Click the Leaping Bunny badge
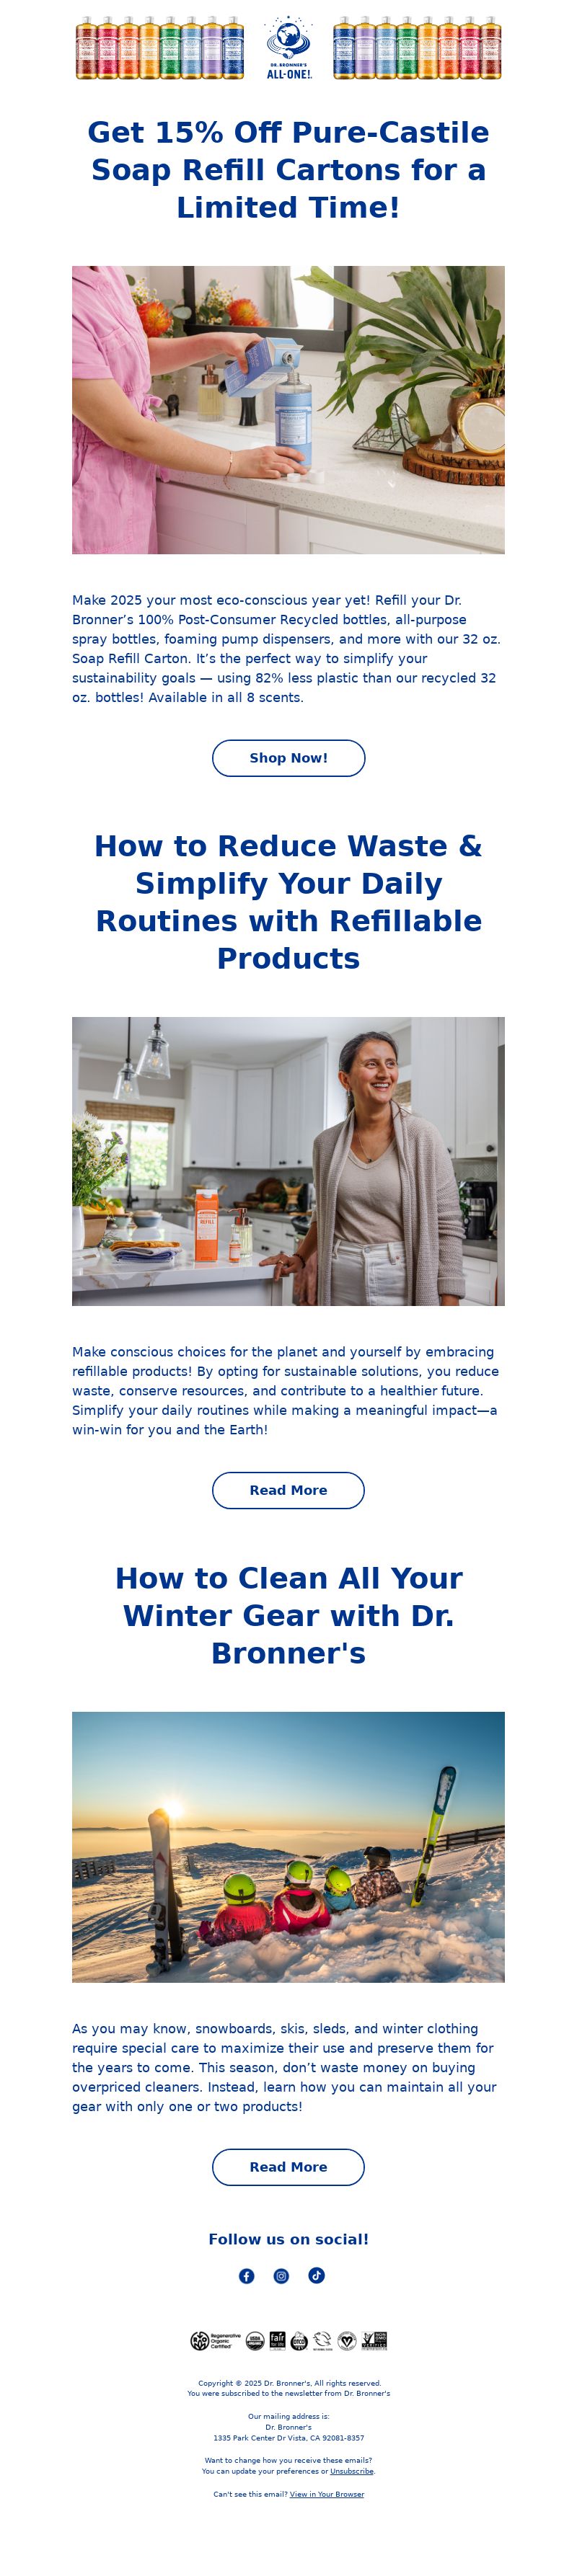 click(322, 2340)
